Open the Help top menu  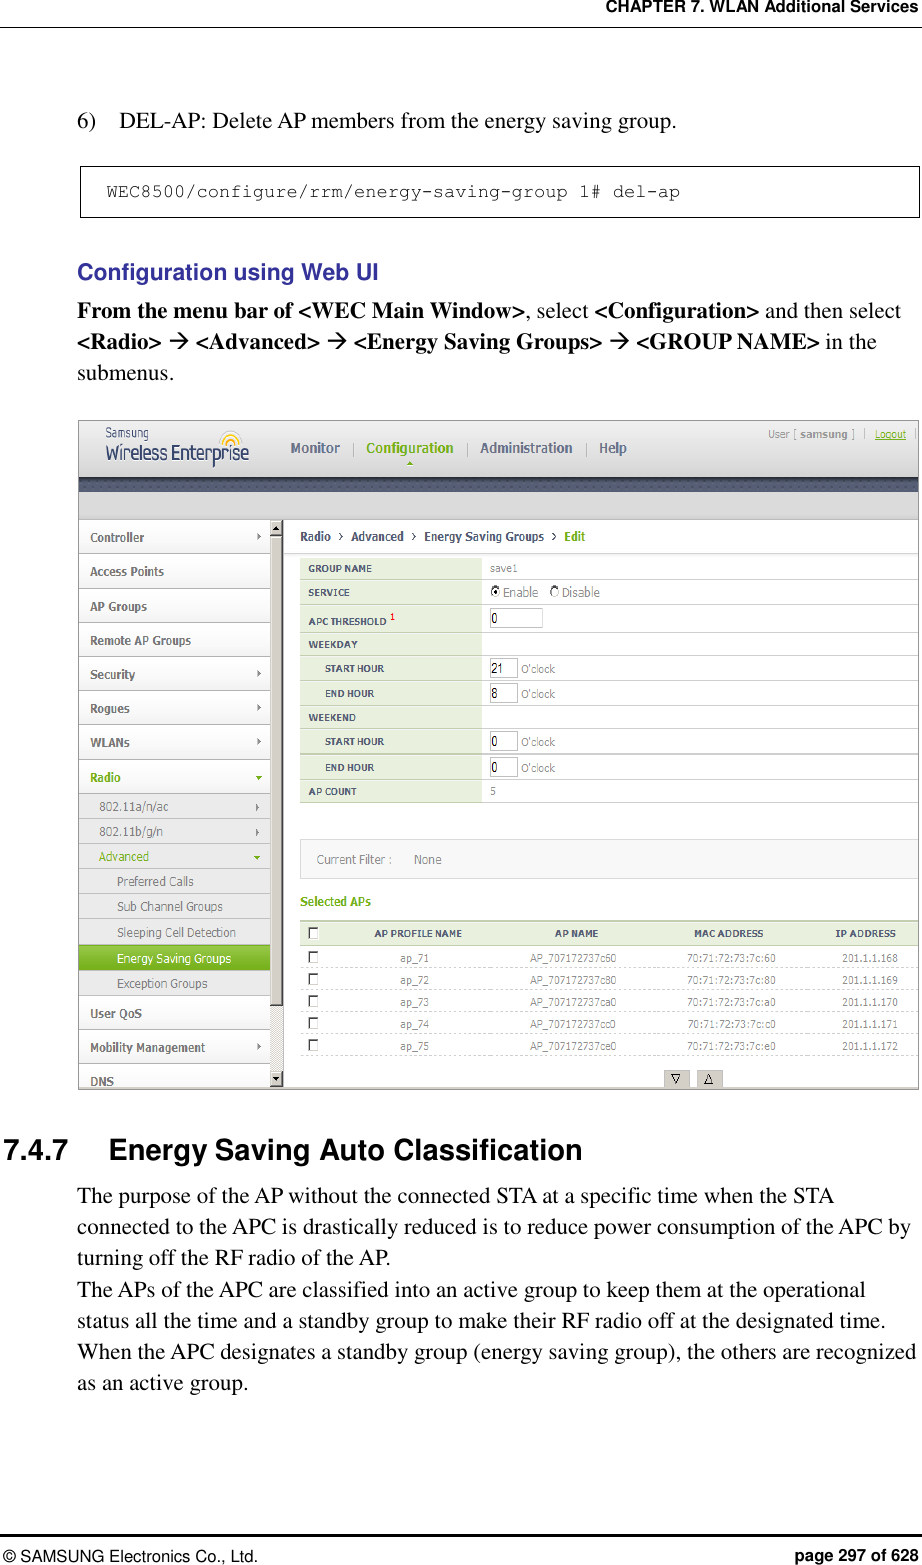pyautogui.click(x=613, y=448)
